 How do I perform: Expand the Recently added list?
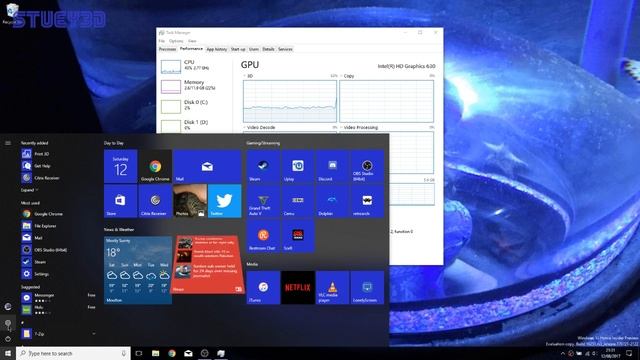coord(29,190)
